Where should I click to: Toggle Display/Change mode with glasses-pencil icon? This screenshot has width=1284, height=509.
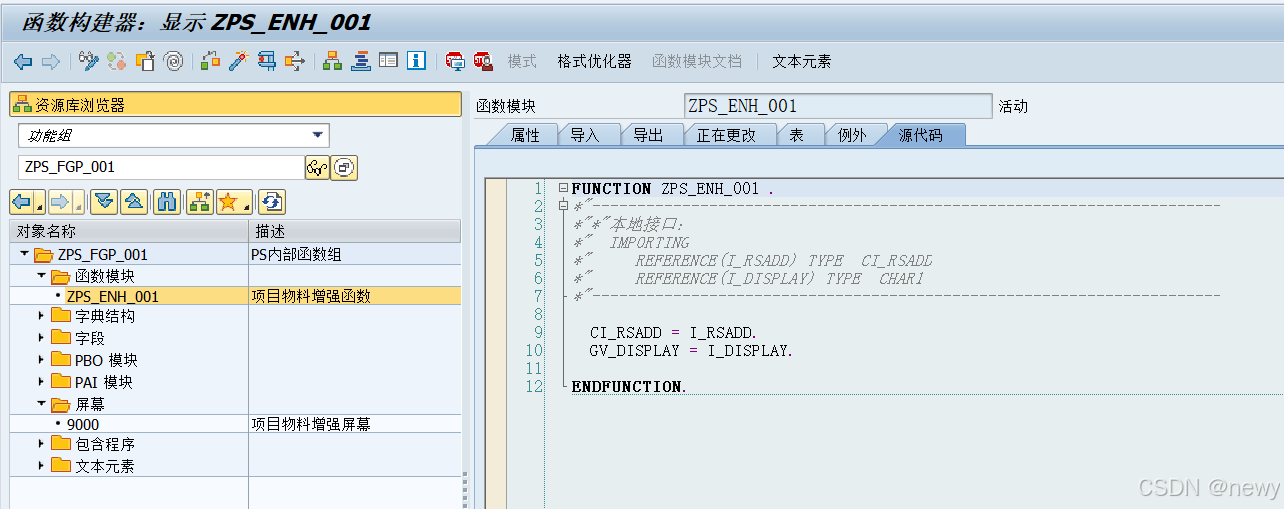[89, 61]
